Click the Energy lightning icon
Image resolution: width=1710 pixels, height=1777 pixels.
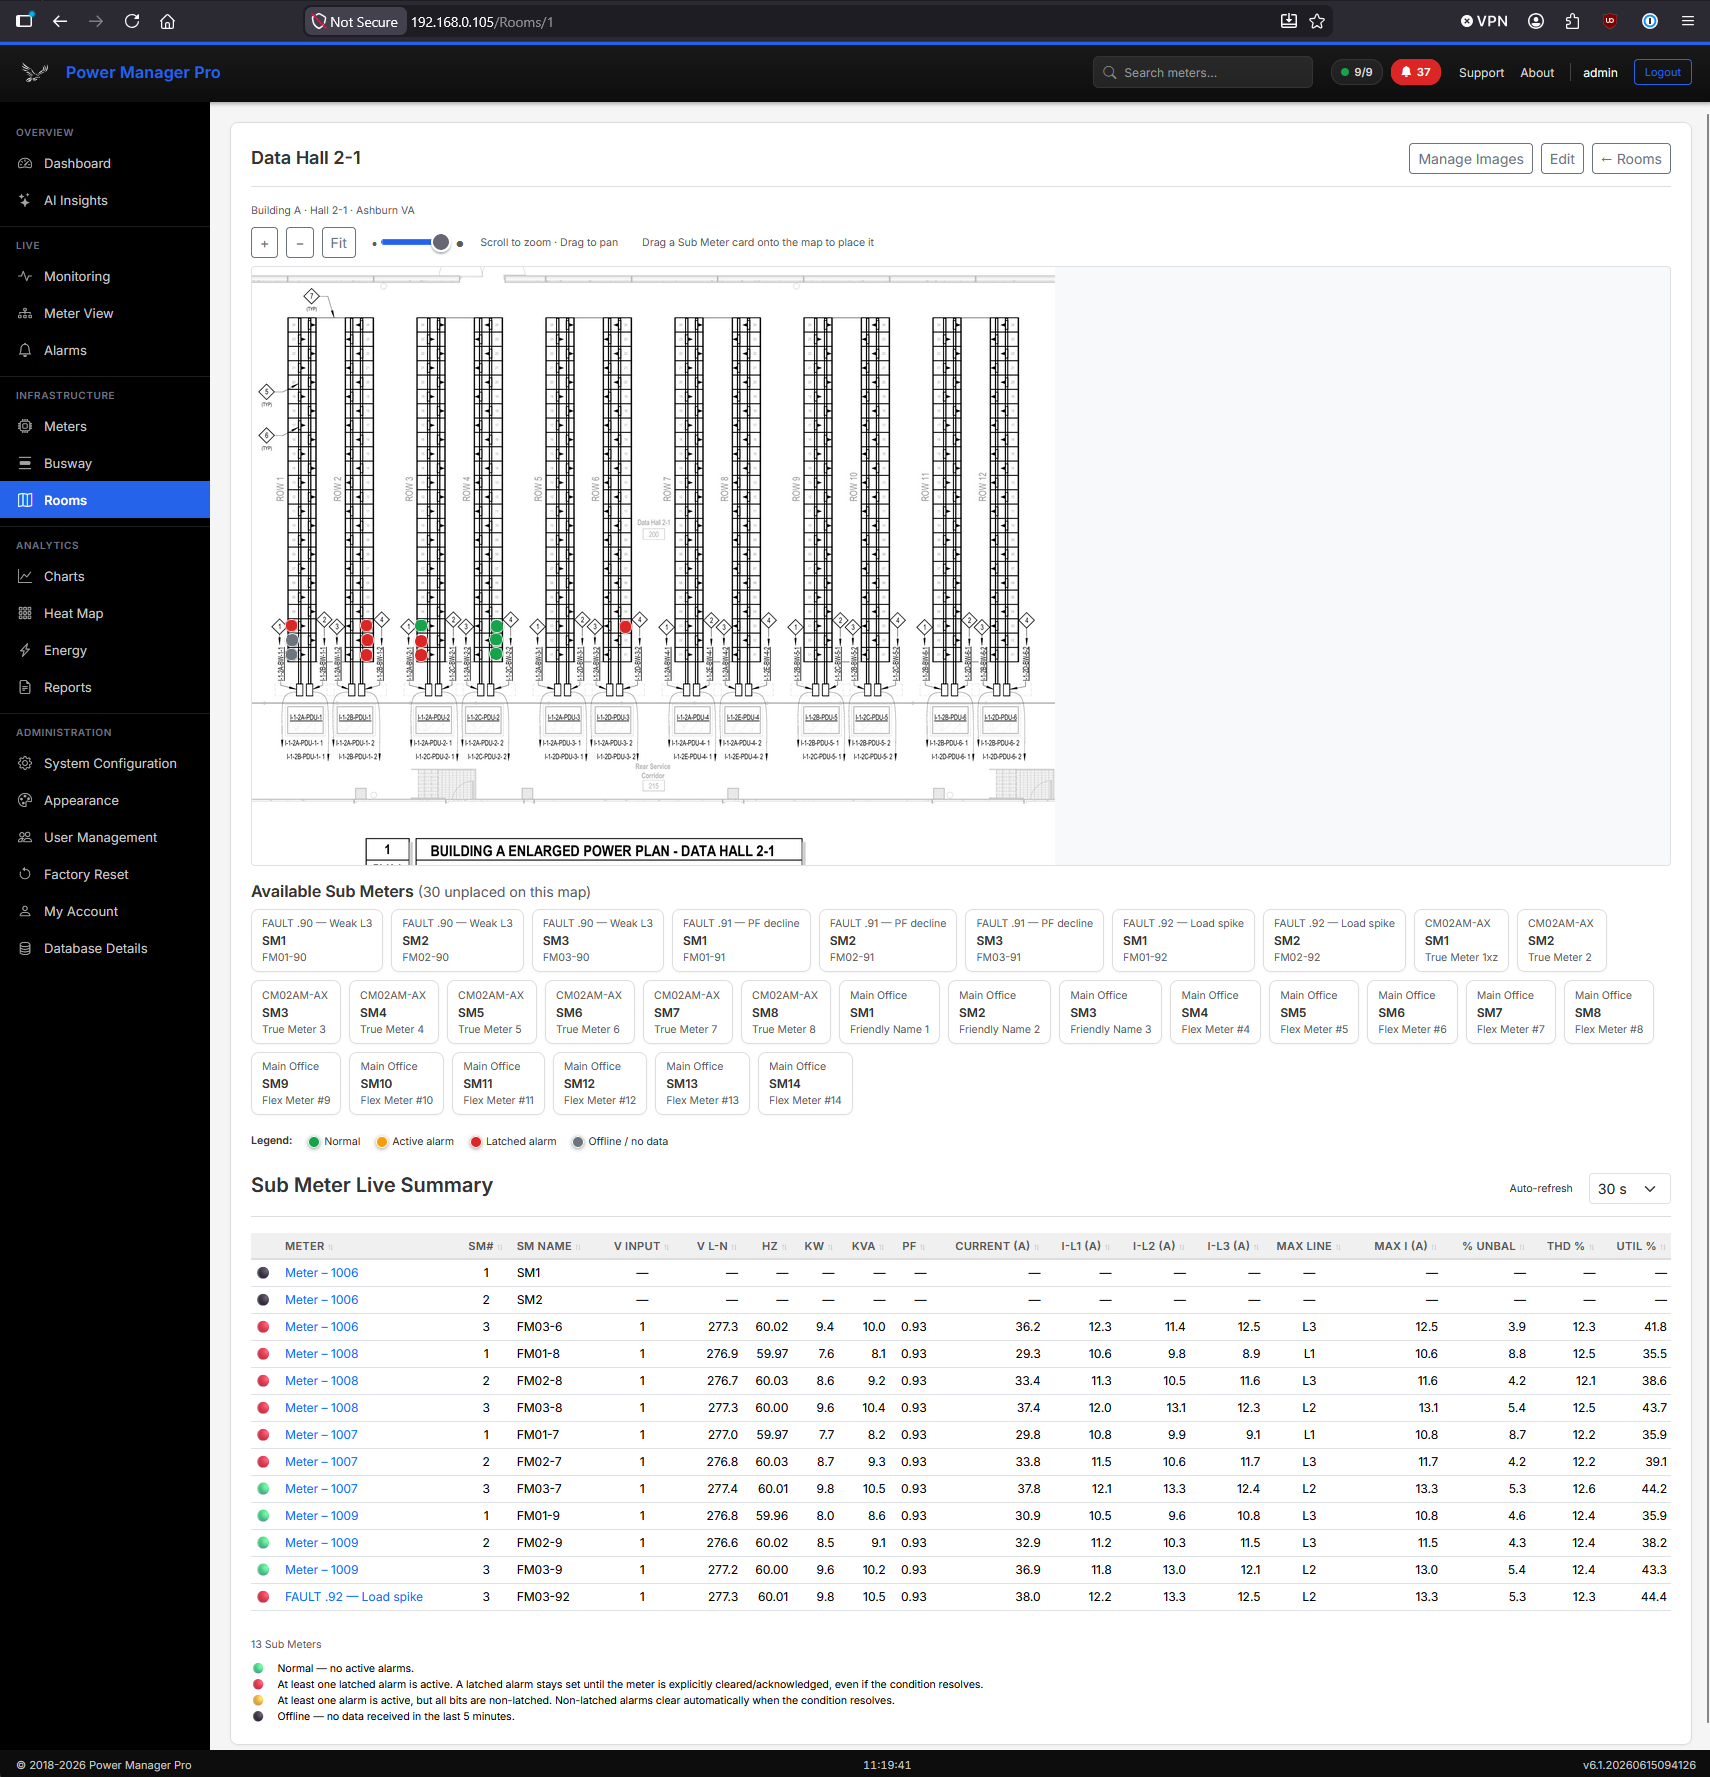pyautogui.click(x=25, y=650)
